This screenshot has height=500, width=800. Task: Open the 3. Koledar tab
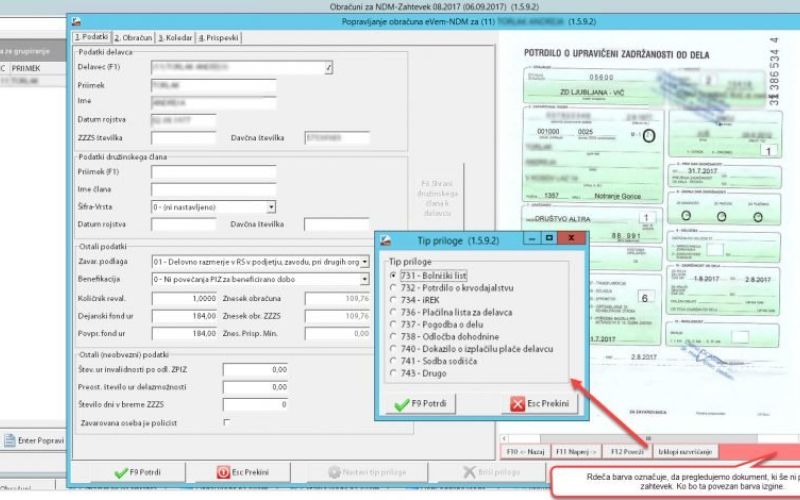(174, 38)
